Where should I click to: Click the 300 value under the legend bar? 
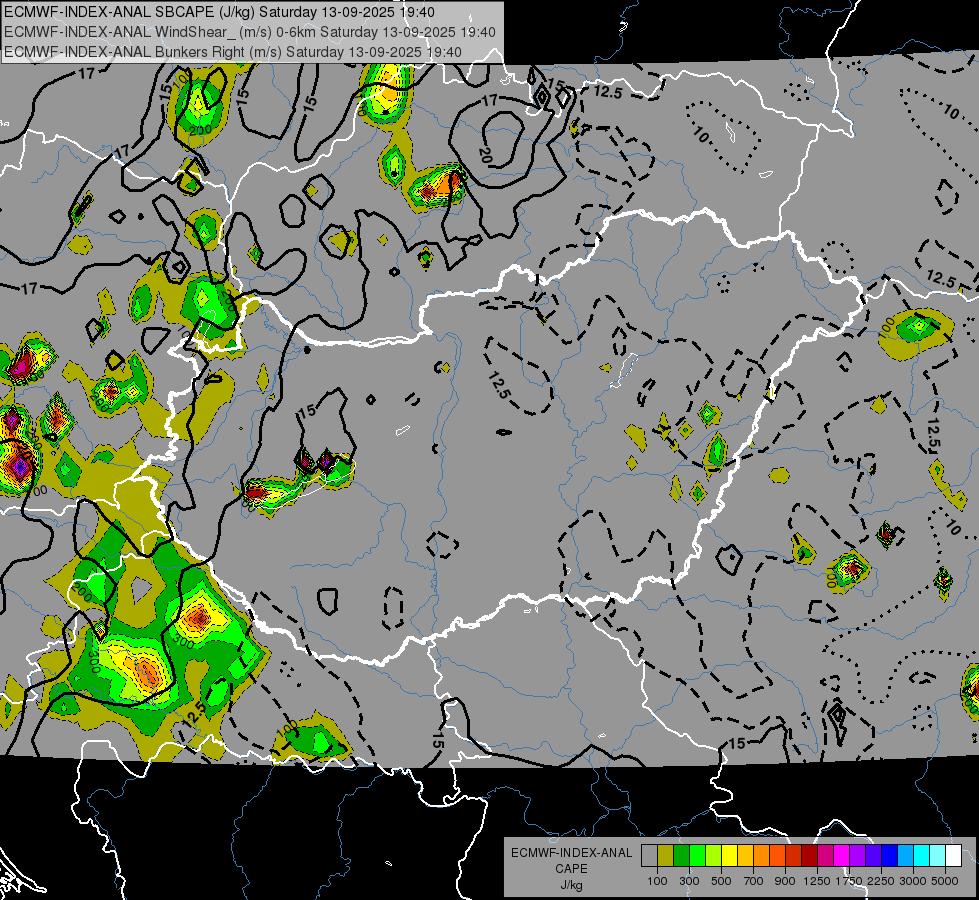pos(689,881)
